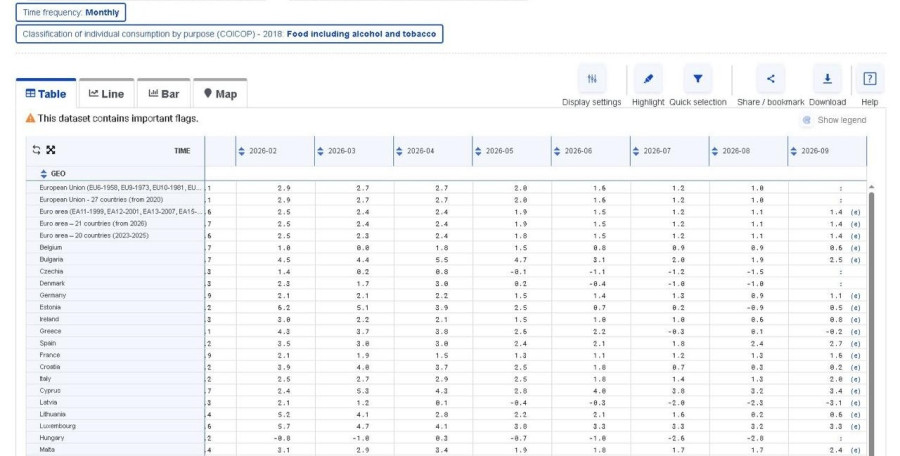Select the Denmark row label
The width and height of the screenshot is (900, 456).
point(52,284)
